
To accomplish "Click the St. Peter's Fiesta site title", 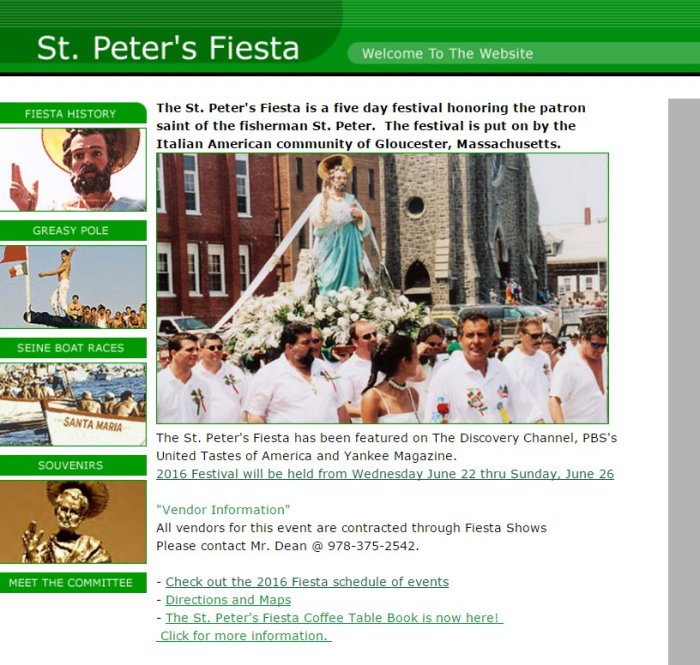I will point(168,48).
